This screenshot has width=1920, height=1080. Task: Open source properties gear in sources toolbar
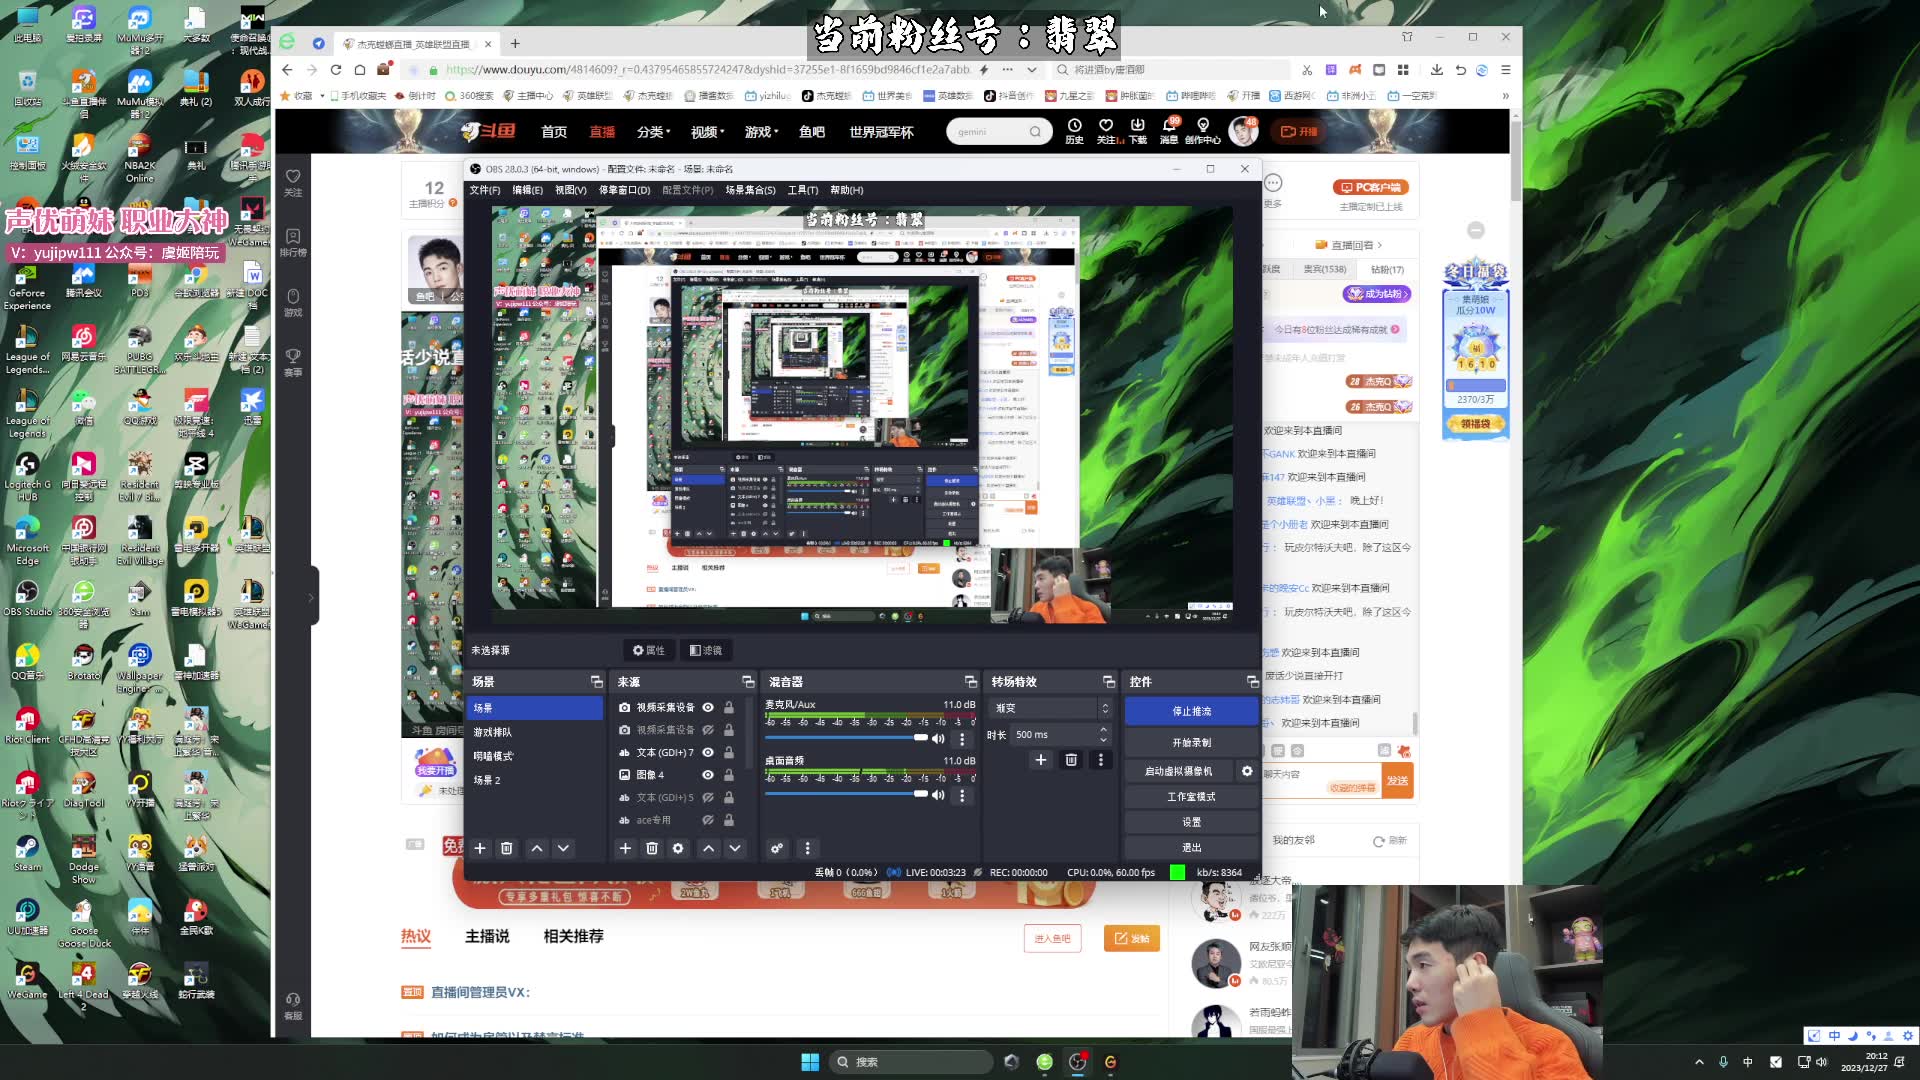point(678,848)
